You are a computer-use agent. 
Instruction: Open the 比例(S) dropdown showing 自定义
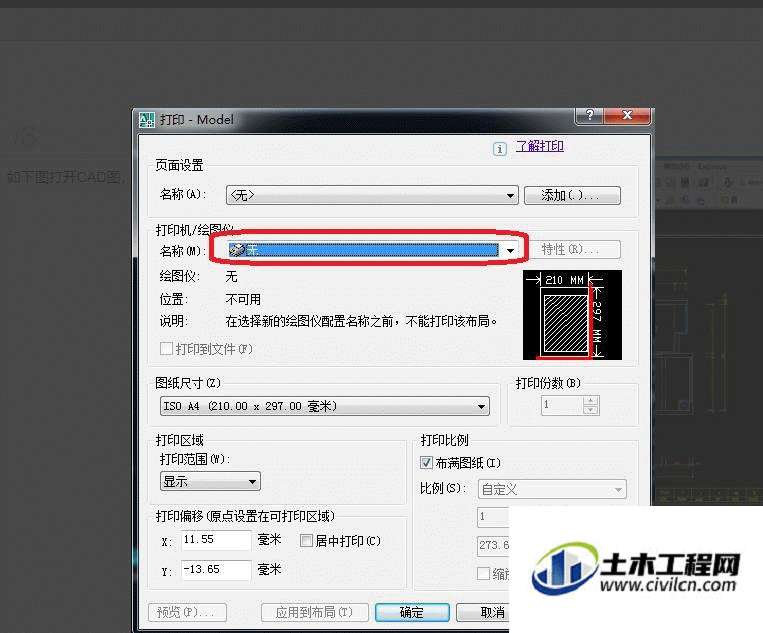point(552,489)
